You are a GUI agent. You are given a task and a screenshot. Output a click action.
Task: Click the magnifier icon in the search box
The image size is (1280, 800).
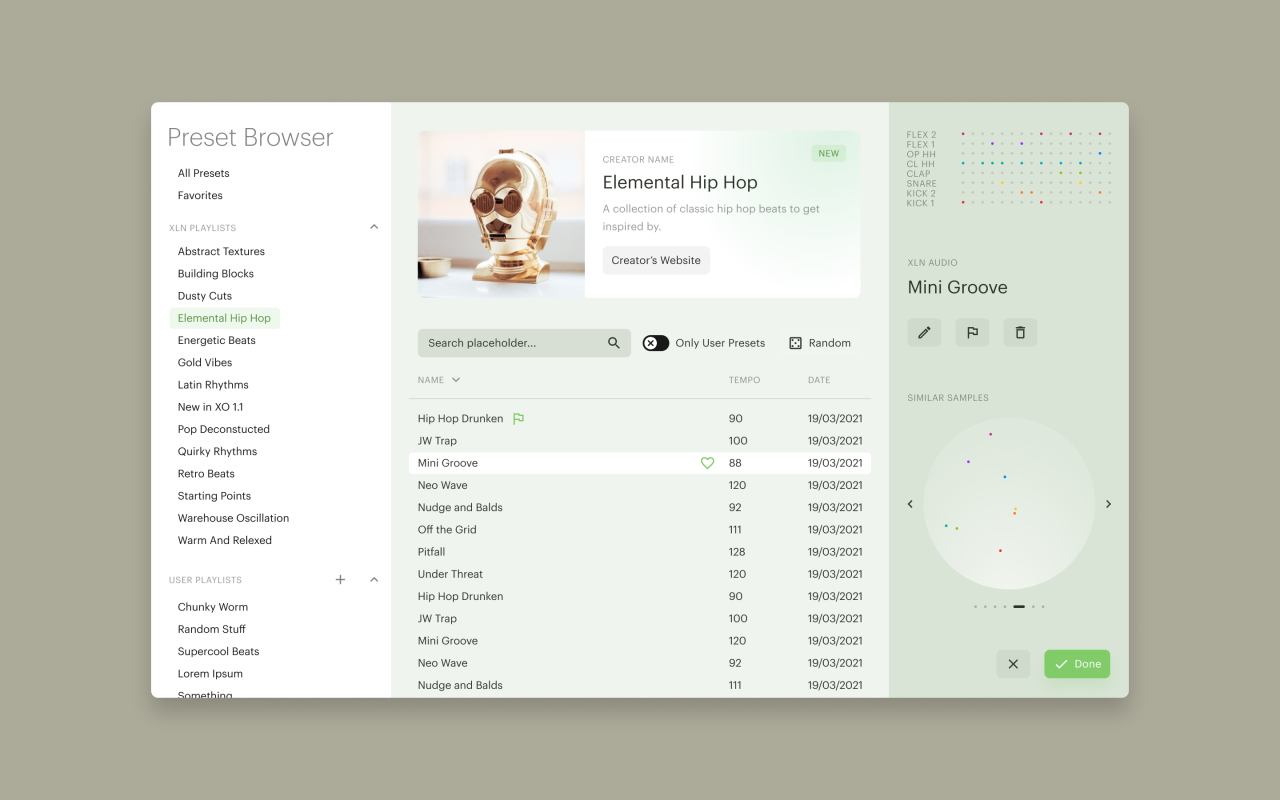(614, 343)
